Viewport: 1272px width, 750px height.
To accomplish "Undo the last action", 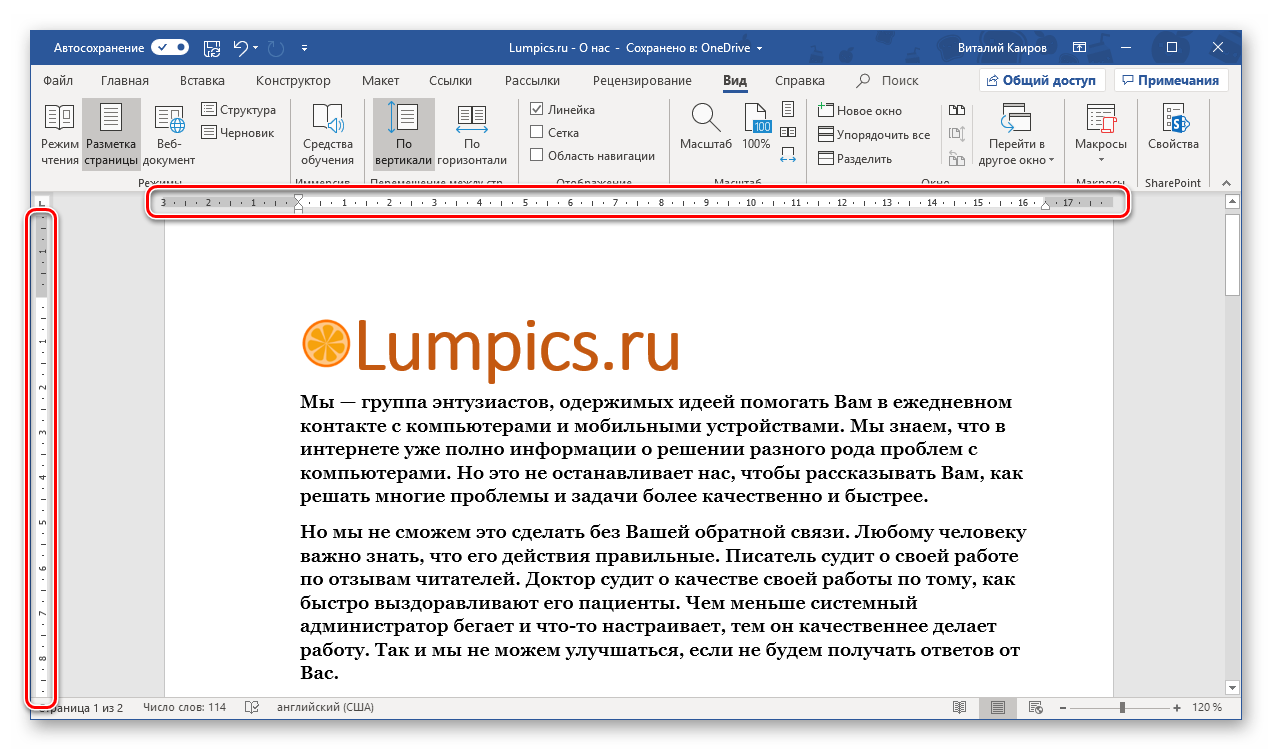I will tap(240, 47).
